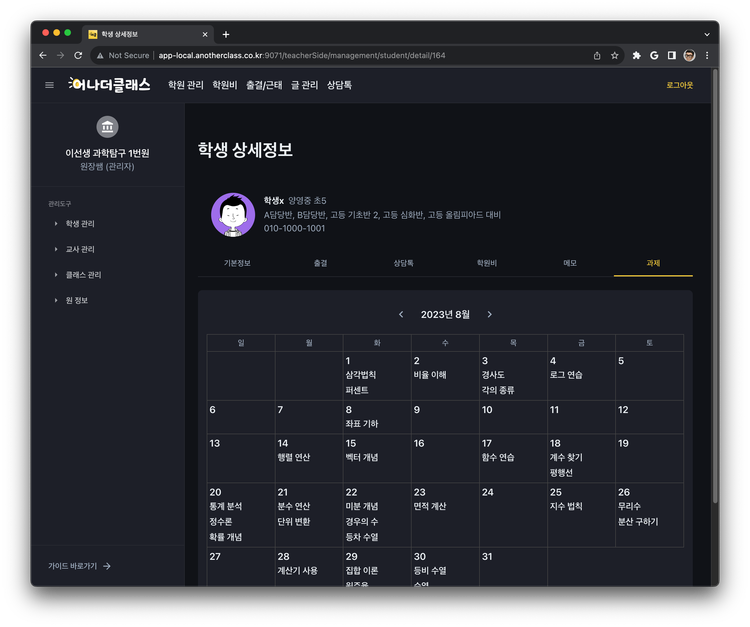Click 퍼센트 assignment on August 1

click(357, 390)
